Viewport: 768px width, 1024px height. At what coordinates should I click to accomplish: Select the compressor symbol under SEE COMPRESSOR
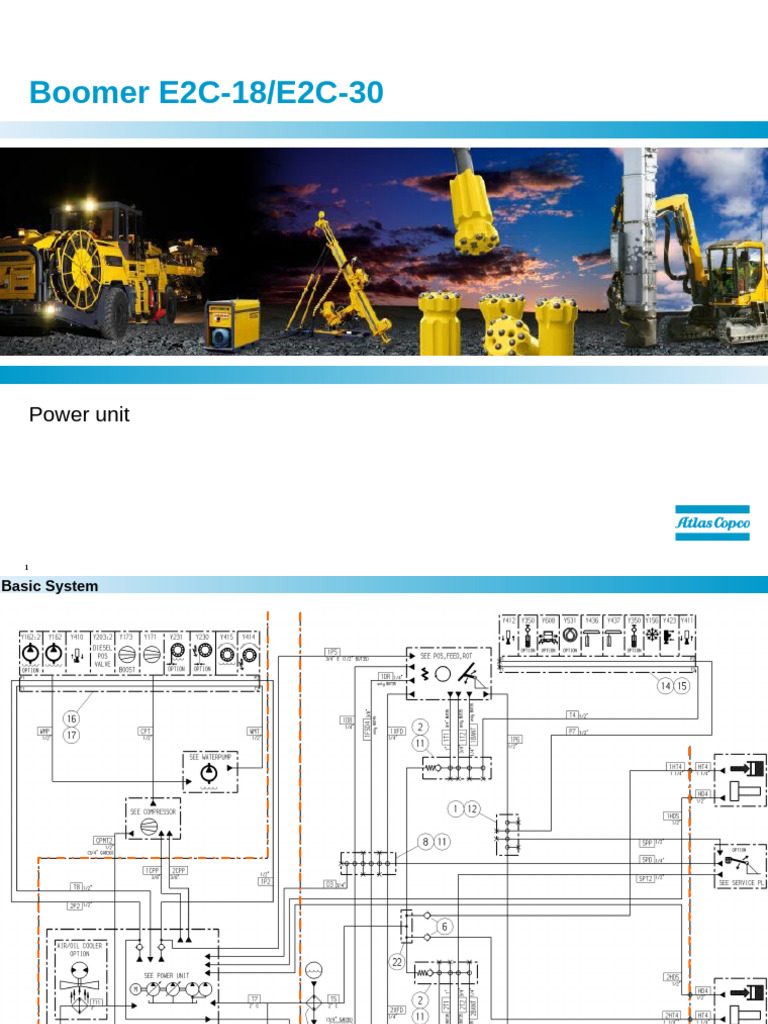click(150, 827)
